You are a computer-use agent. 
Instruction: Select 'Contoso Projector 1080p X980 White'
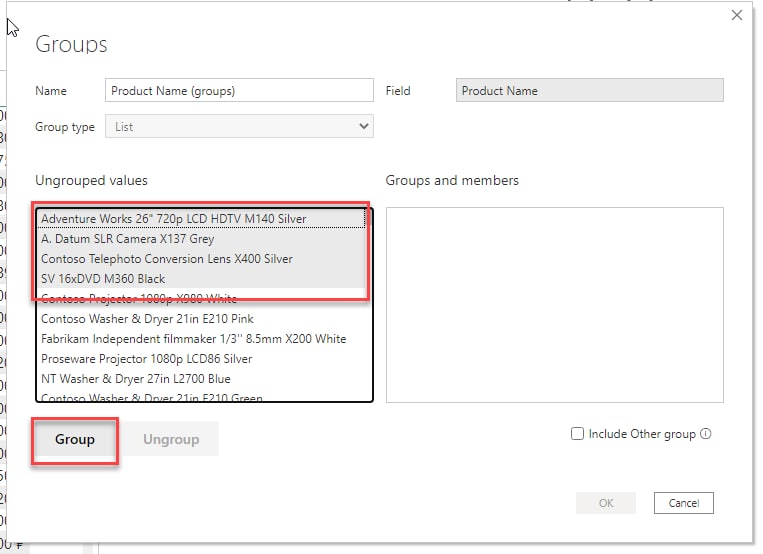coord(201,298)
